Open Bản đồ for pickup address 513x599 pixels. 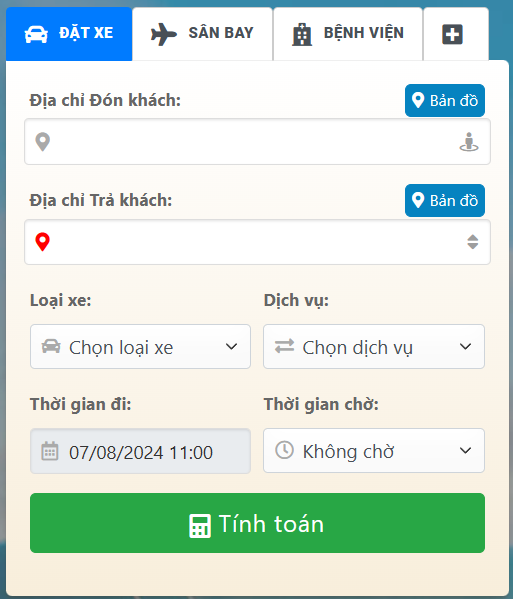click(x=445, y=100)
